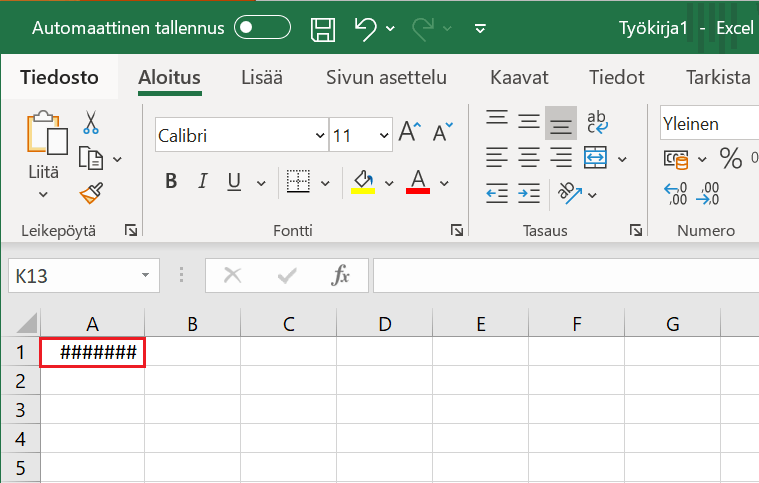This screenshot has height=483, width=759.
Task: Click the Middle Align icon
Action: click(x=529, y=121)
